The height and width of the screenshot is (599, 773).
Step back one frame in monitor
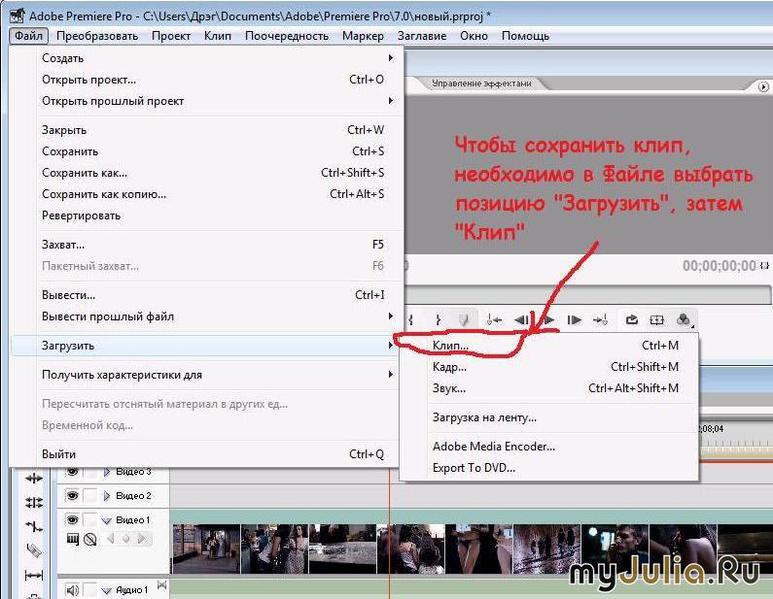coord(521,320)
